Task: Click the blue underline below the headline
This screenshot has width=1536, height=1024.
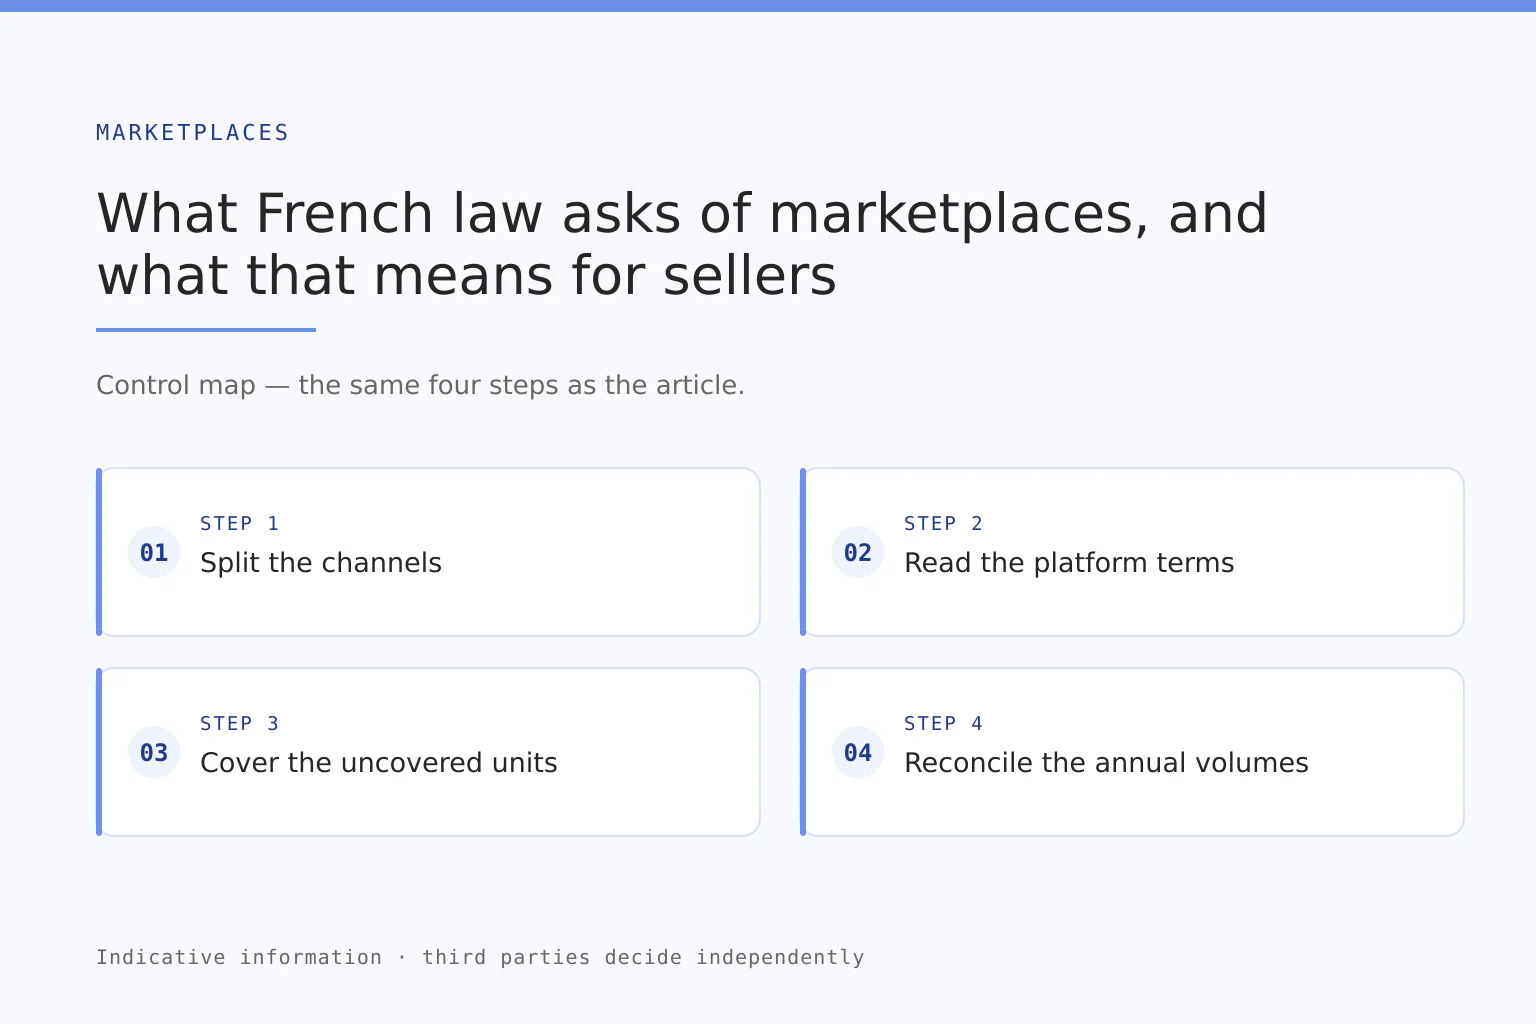Action: click(x=206, y=330)
